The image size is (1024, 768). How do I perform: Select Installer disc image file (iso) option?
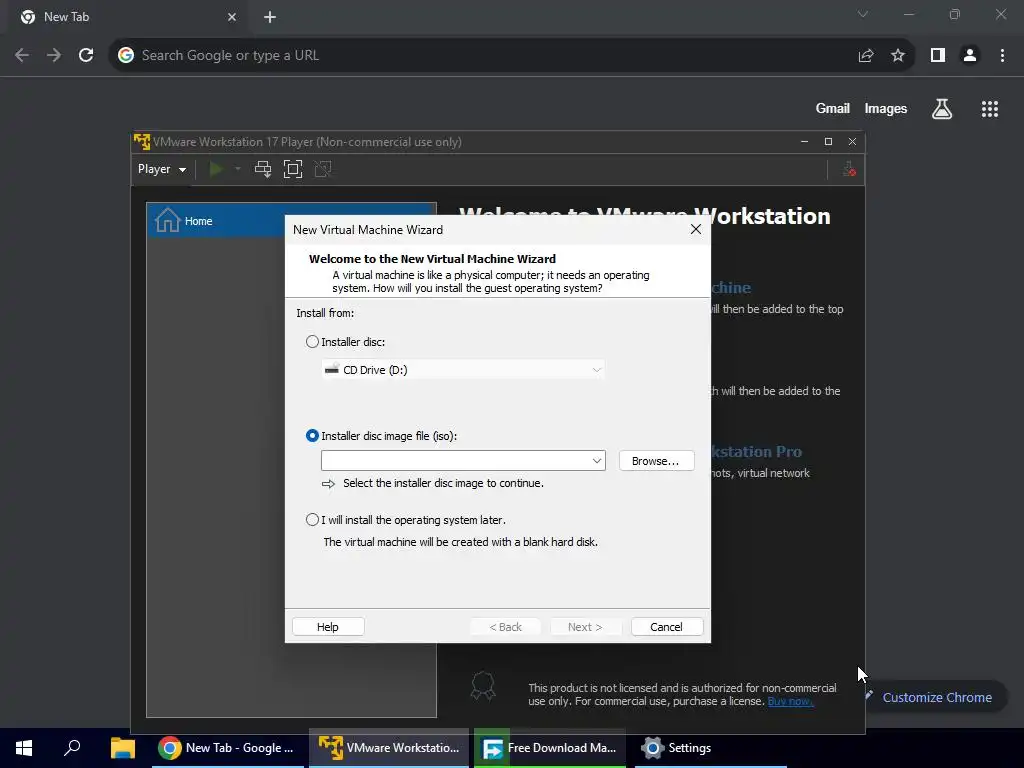pos(312,436)
